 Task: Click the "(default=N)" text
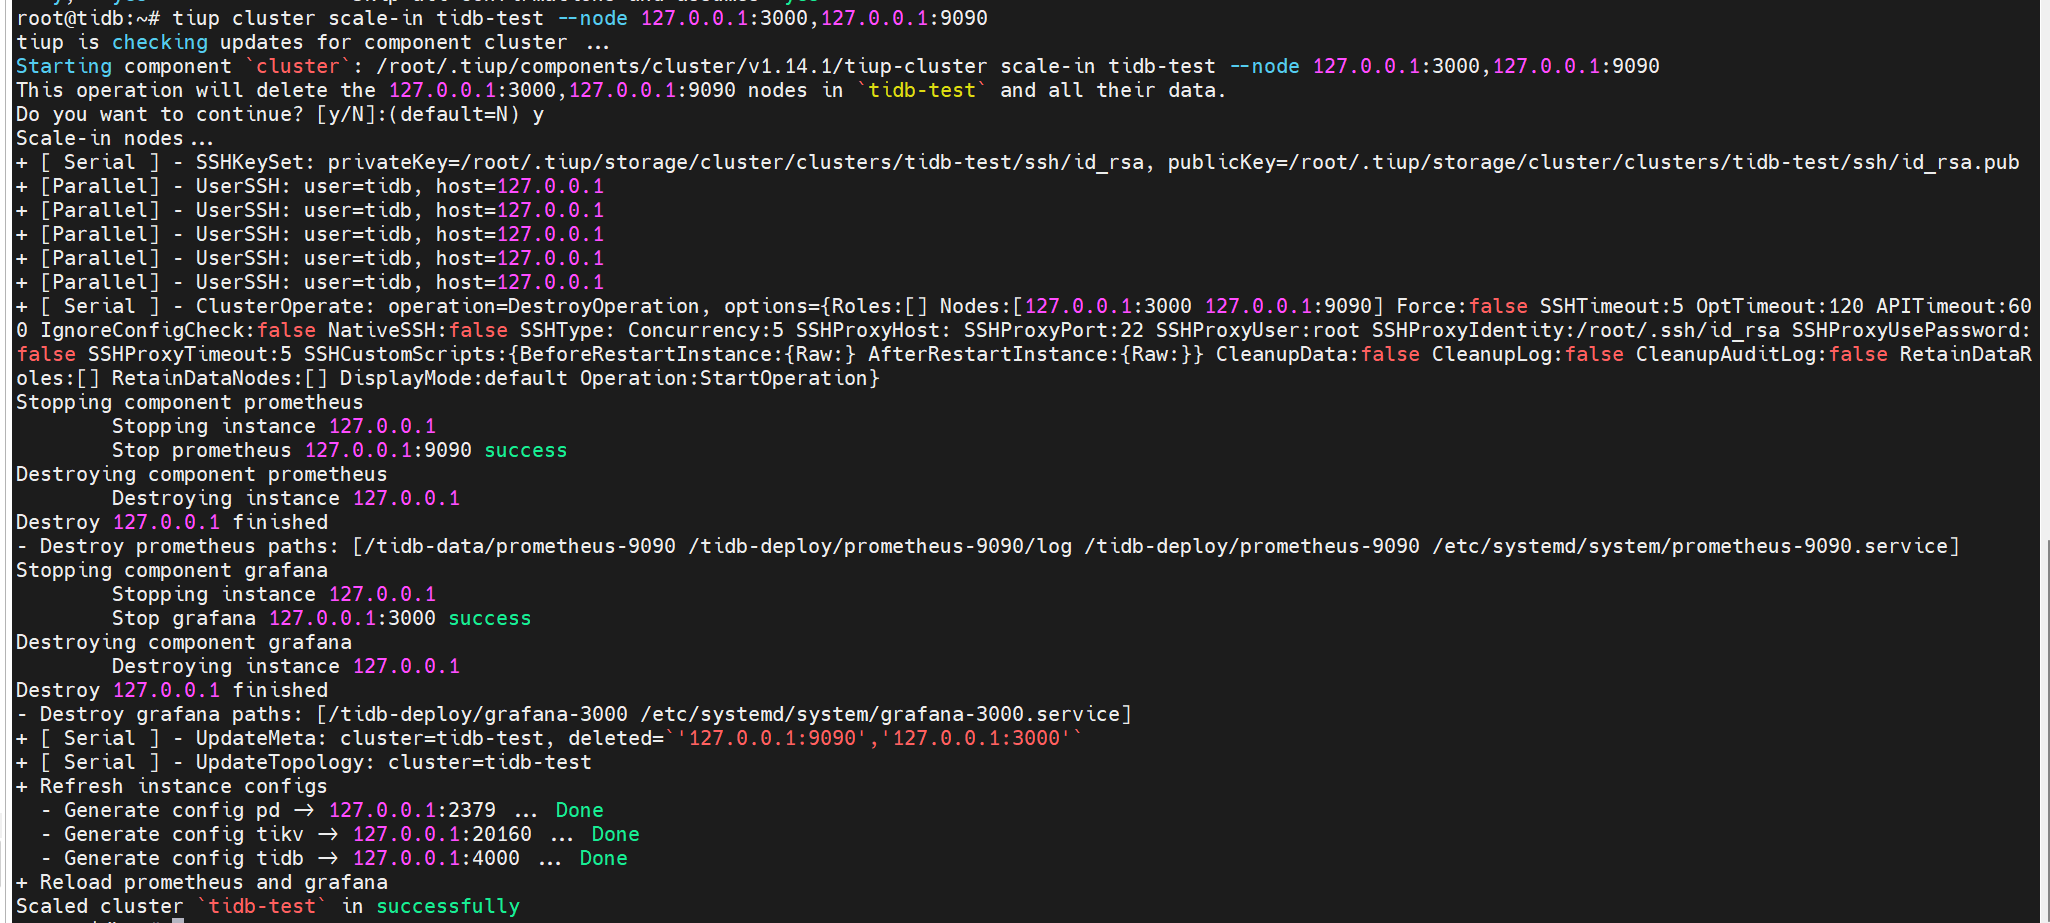tap(454, 114)
